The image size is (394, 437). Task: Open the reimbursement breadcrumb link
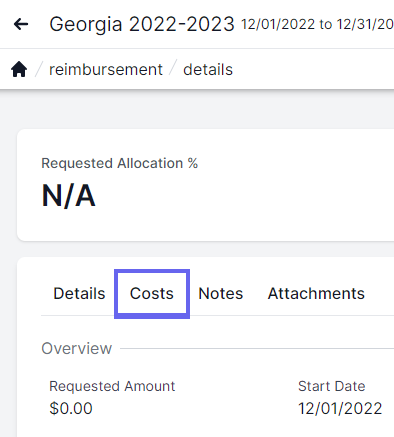coord(106,70)
